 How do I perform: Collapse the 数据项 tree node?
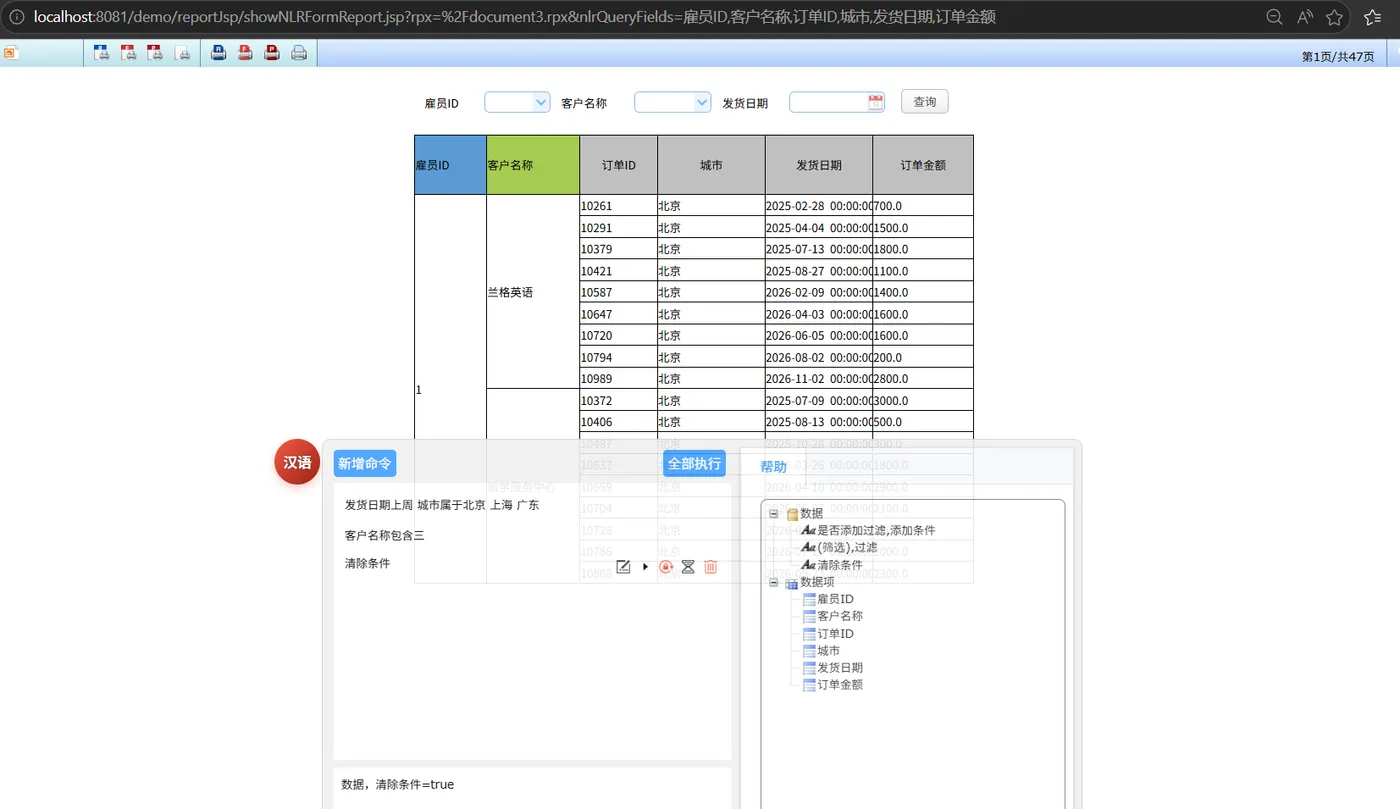point(773,582)
